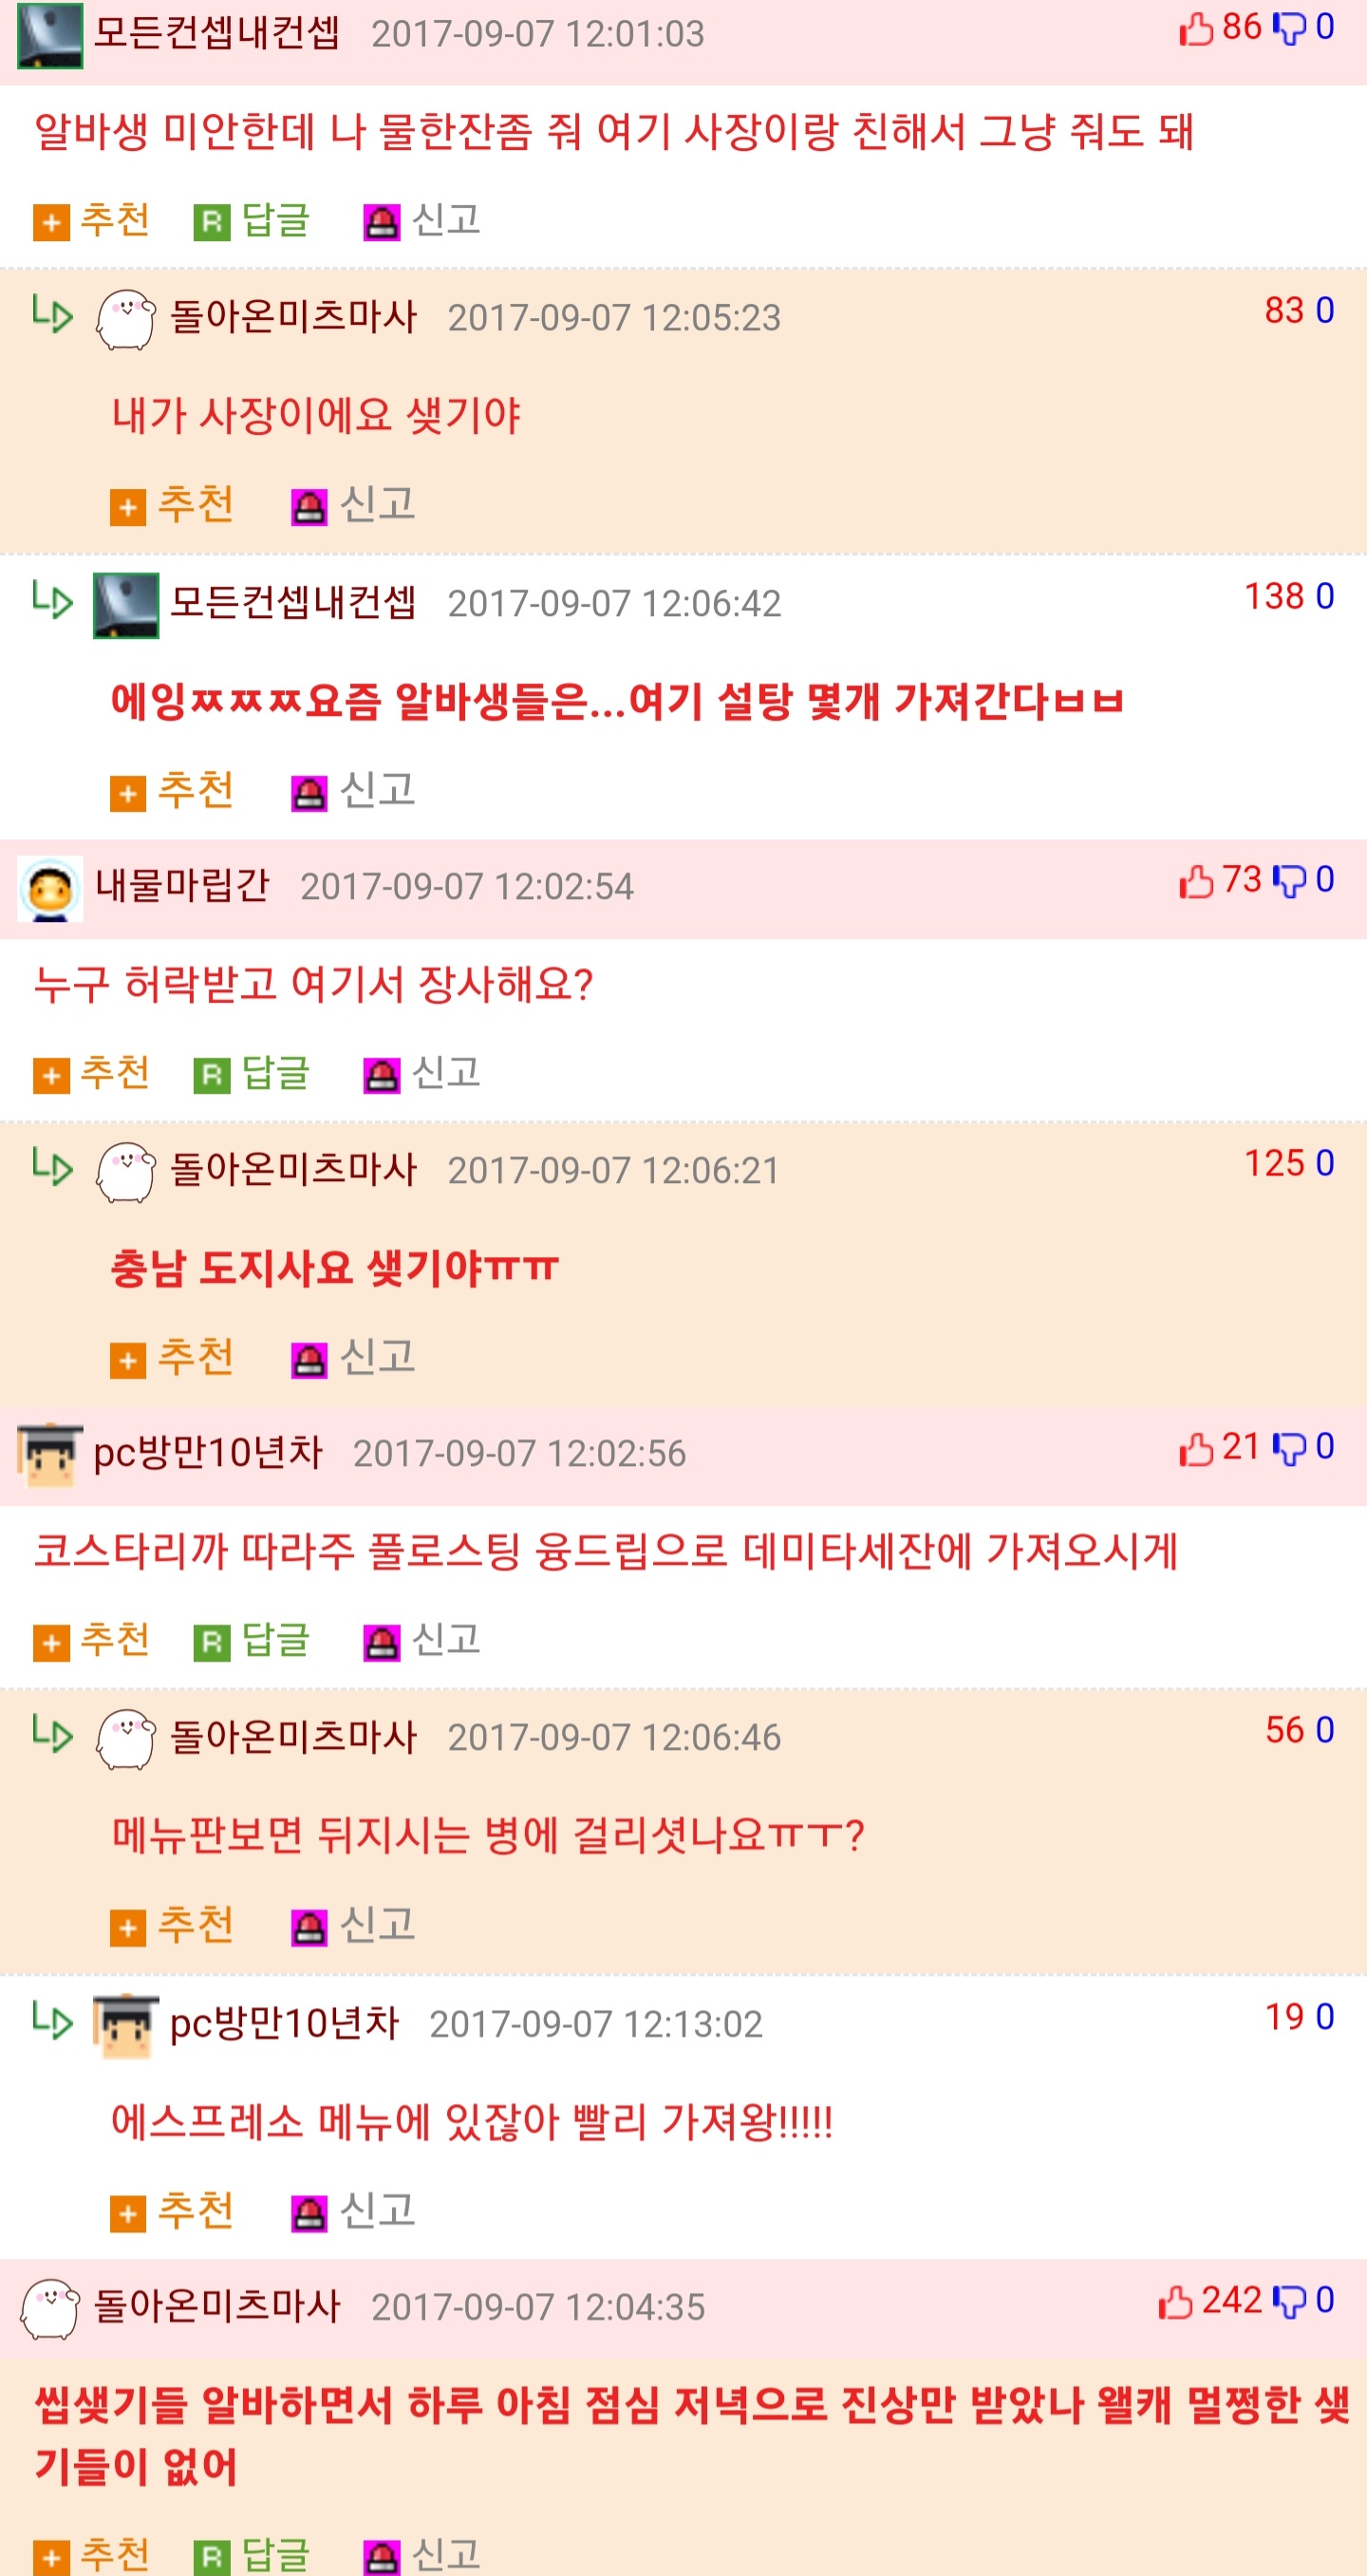This screenshot has height=2576, width=1367.
Task: Click username 돌아온미츠마사 on 12:05:23 reply
Action: pyautogui.click(x=293, y=316)
